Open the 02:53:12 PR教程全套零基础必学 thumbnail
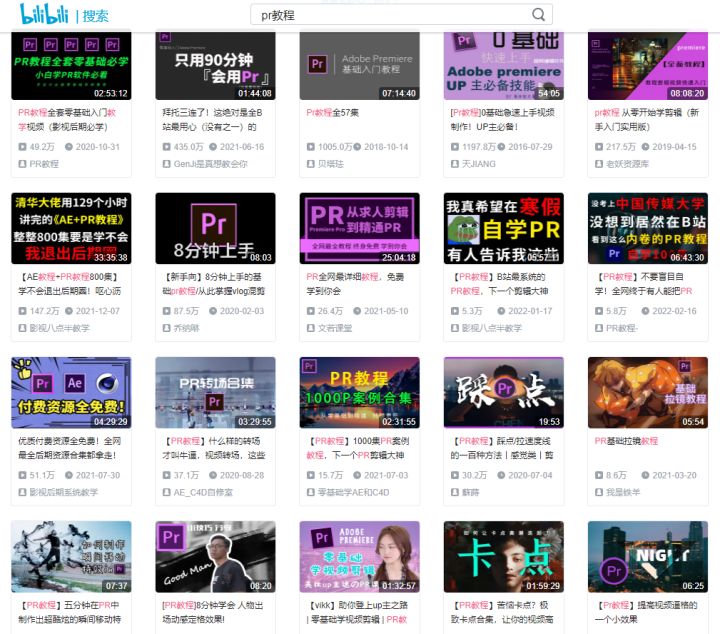The height and width of the screenshot is (634, 720). pyautogui.click(x=71, y=66)
